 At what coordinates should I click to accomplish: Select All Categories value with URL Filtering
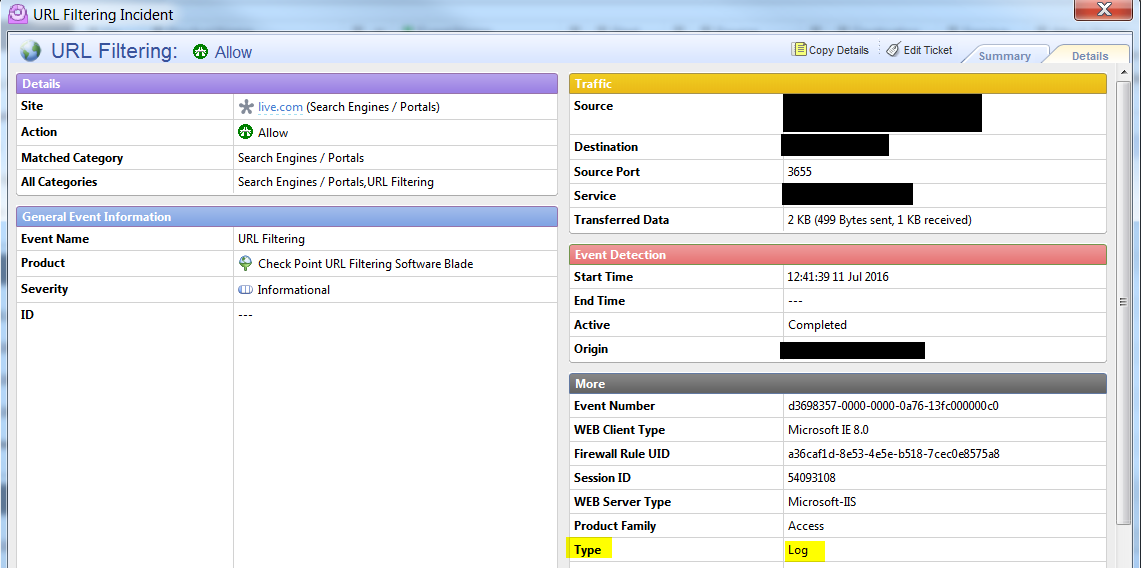click(335, 182)
